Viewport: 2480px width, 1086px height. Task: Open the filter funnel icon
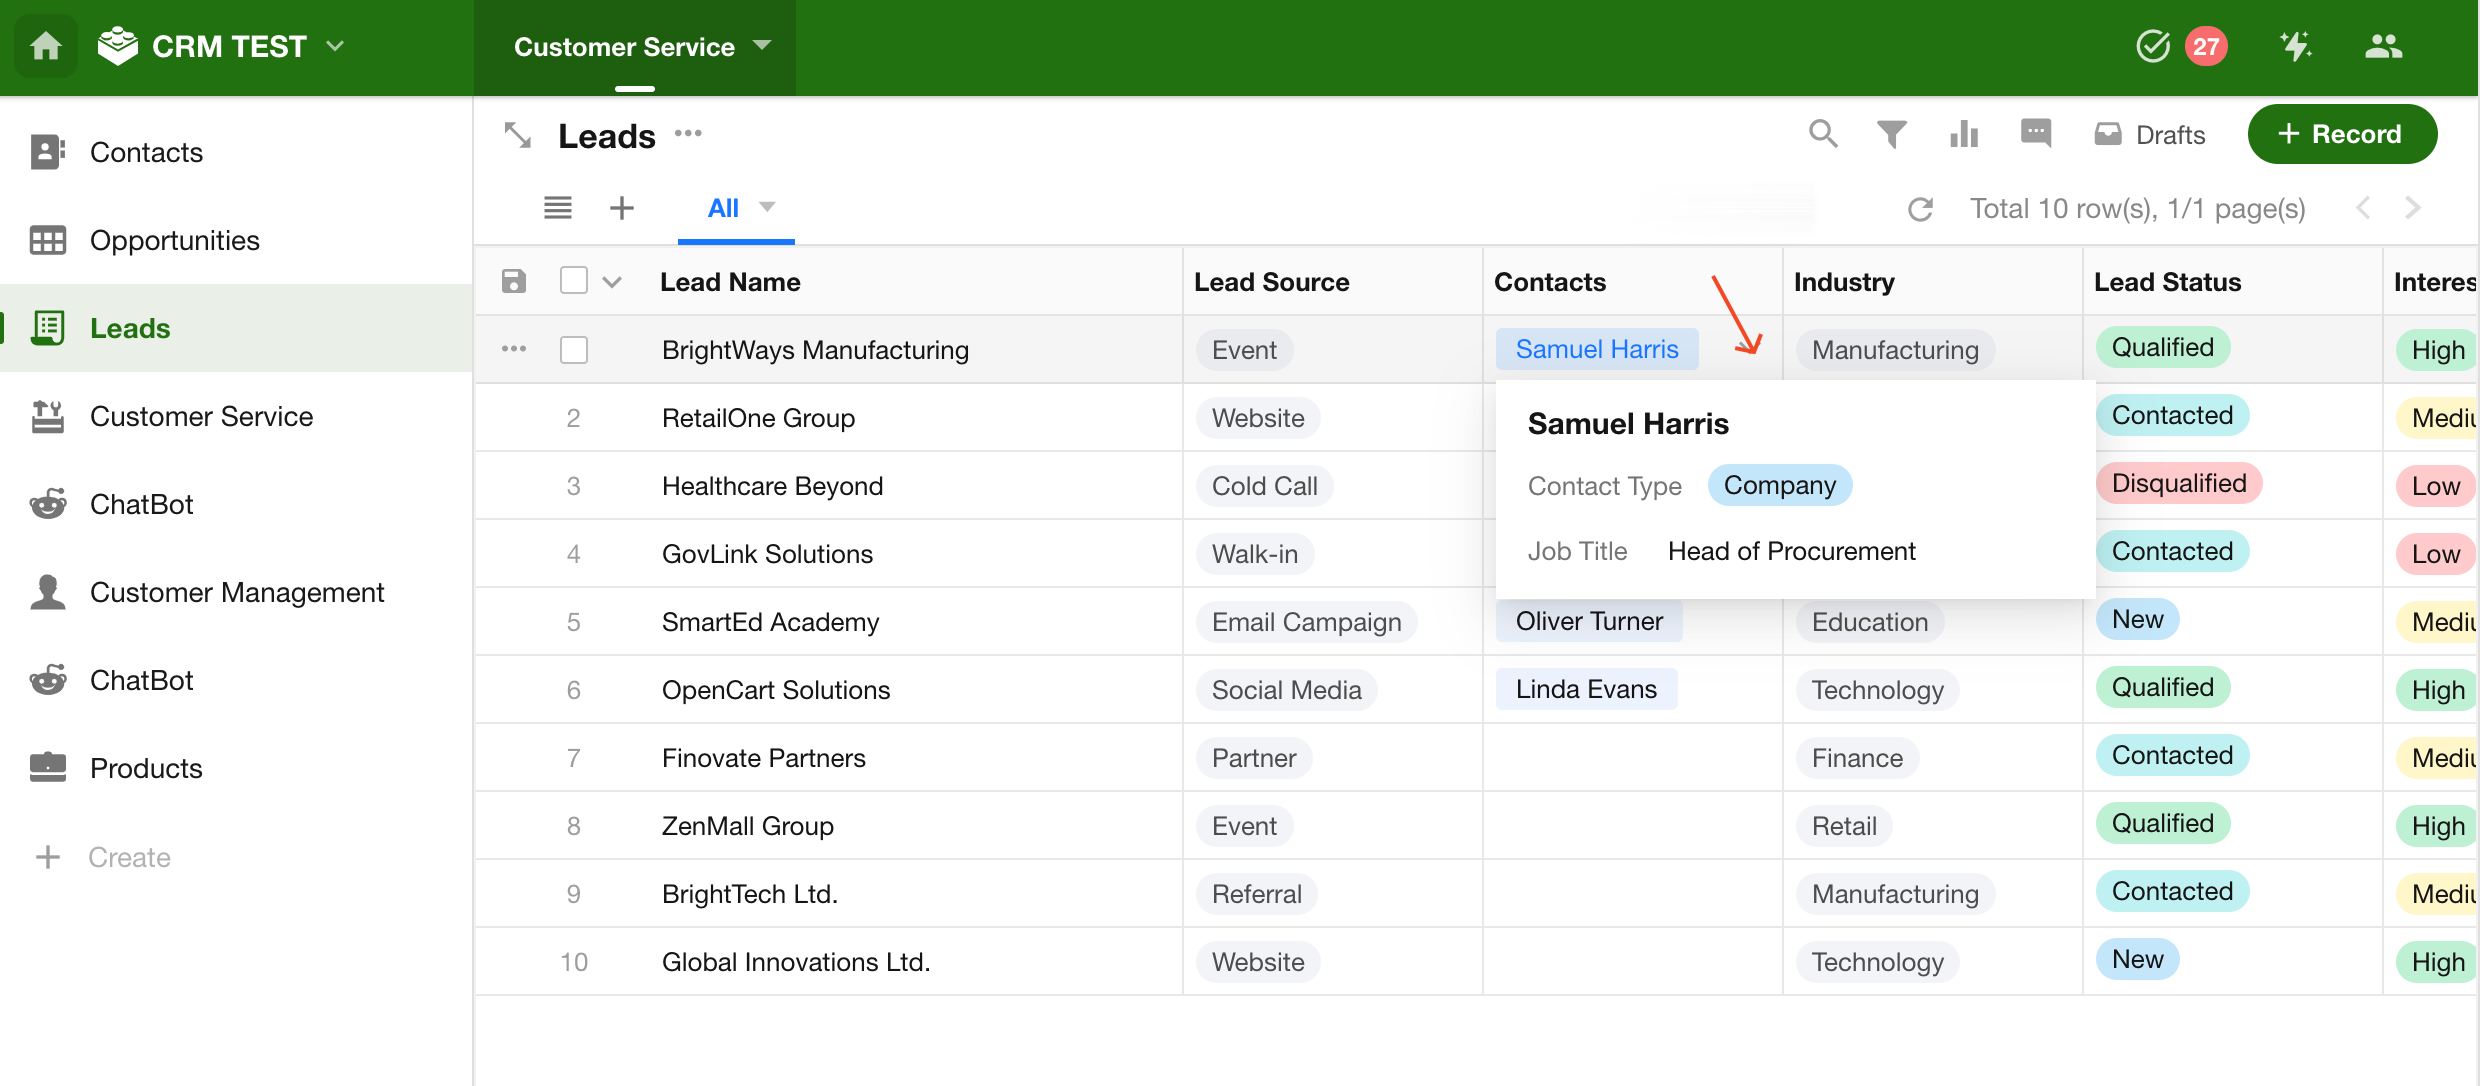1891,134
